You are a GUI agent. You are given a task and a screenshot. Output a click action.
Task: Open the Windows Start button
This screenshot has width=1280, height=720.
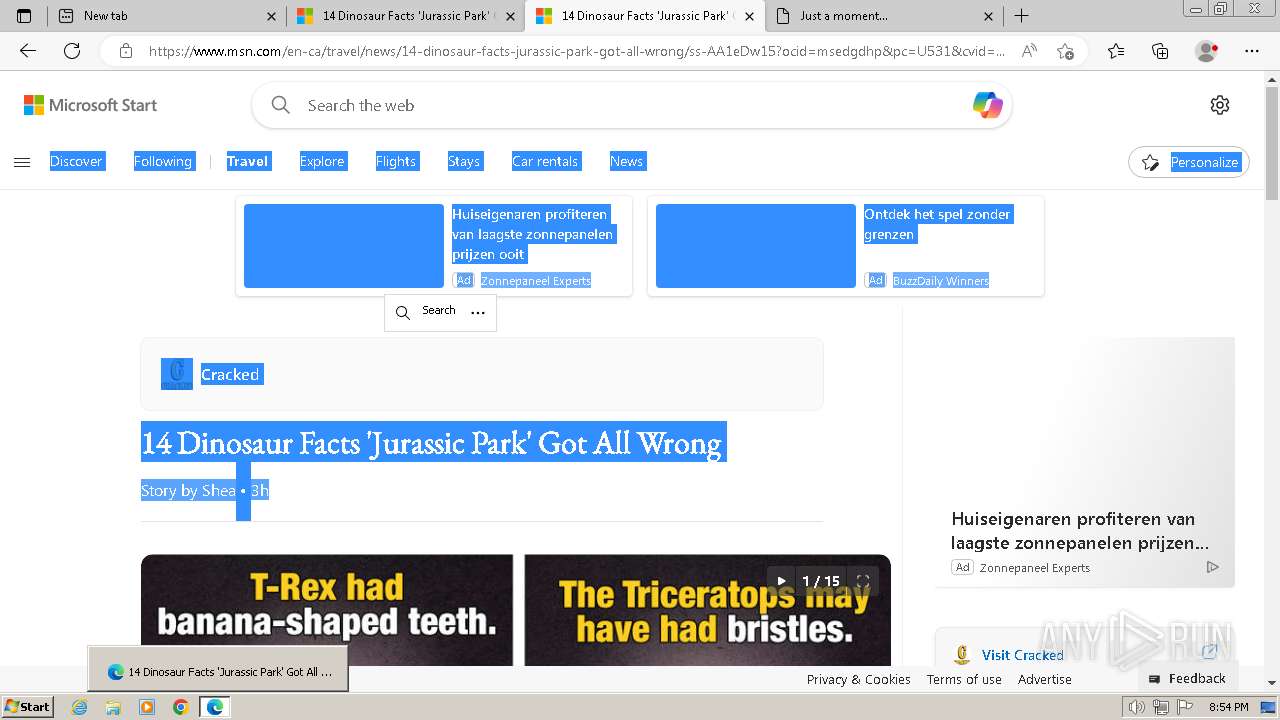click(x=28, y=707)
